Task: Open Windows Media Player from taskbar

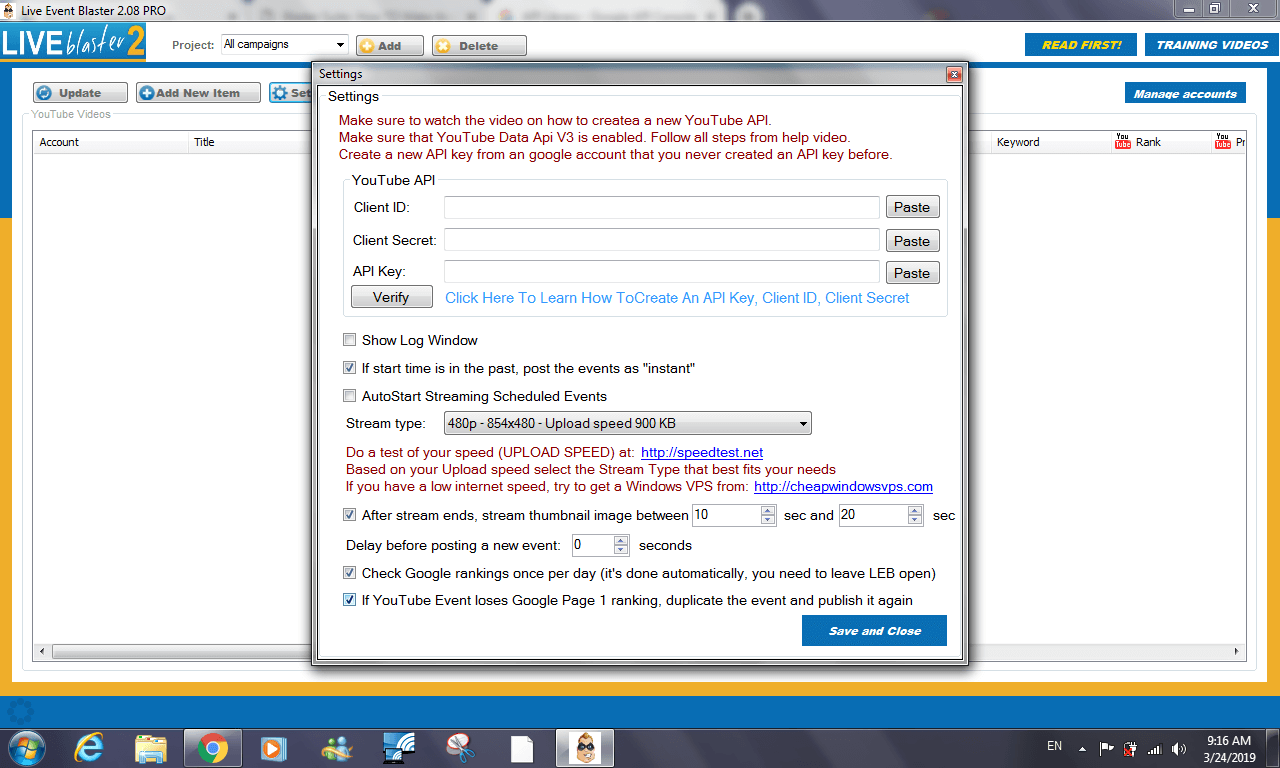Action: pyautogui.click(x=273, y=748)
